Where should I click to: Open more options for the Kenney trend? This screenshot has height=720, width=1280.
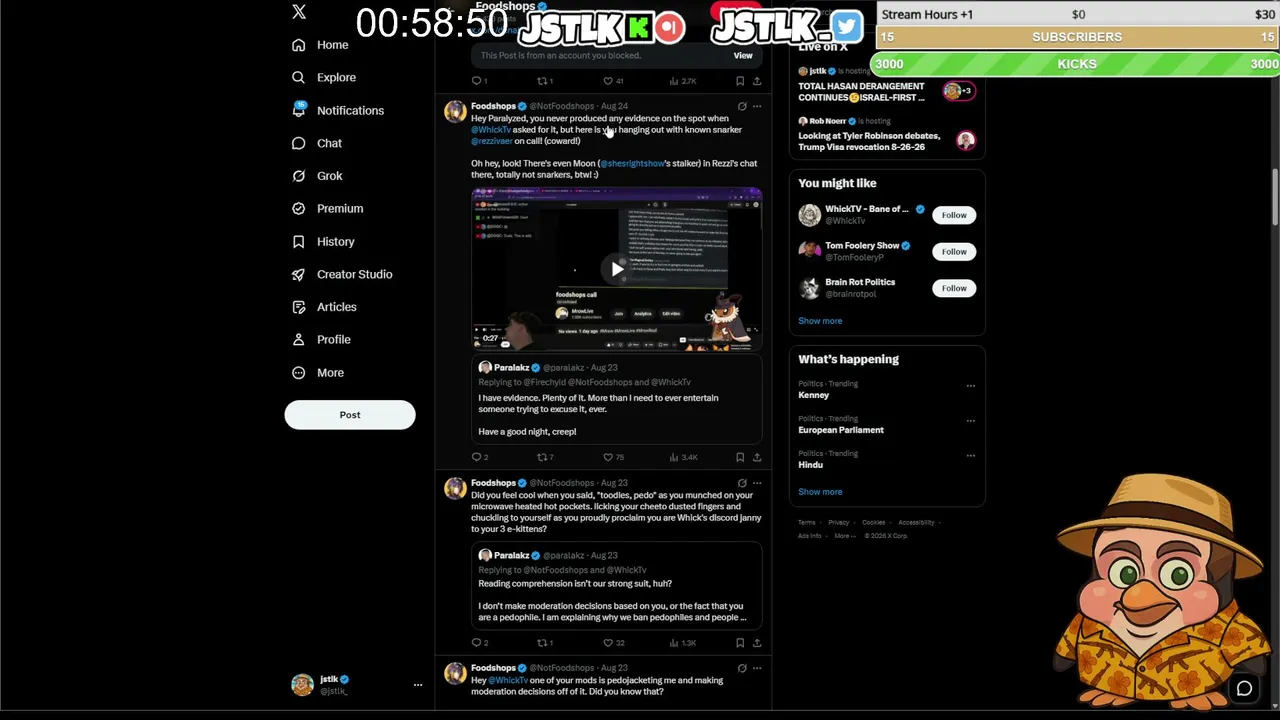[970, 385]
